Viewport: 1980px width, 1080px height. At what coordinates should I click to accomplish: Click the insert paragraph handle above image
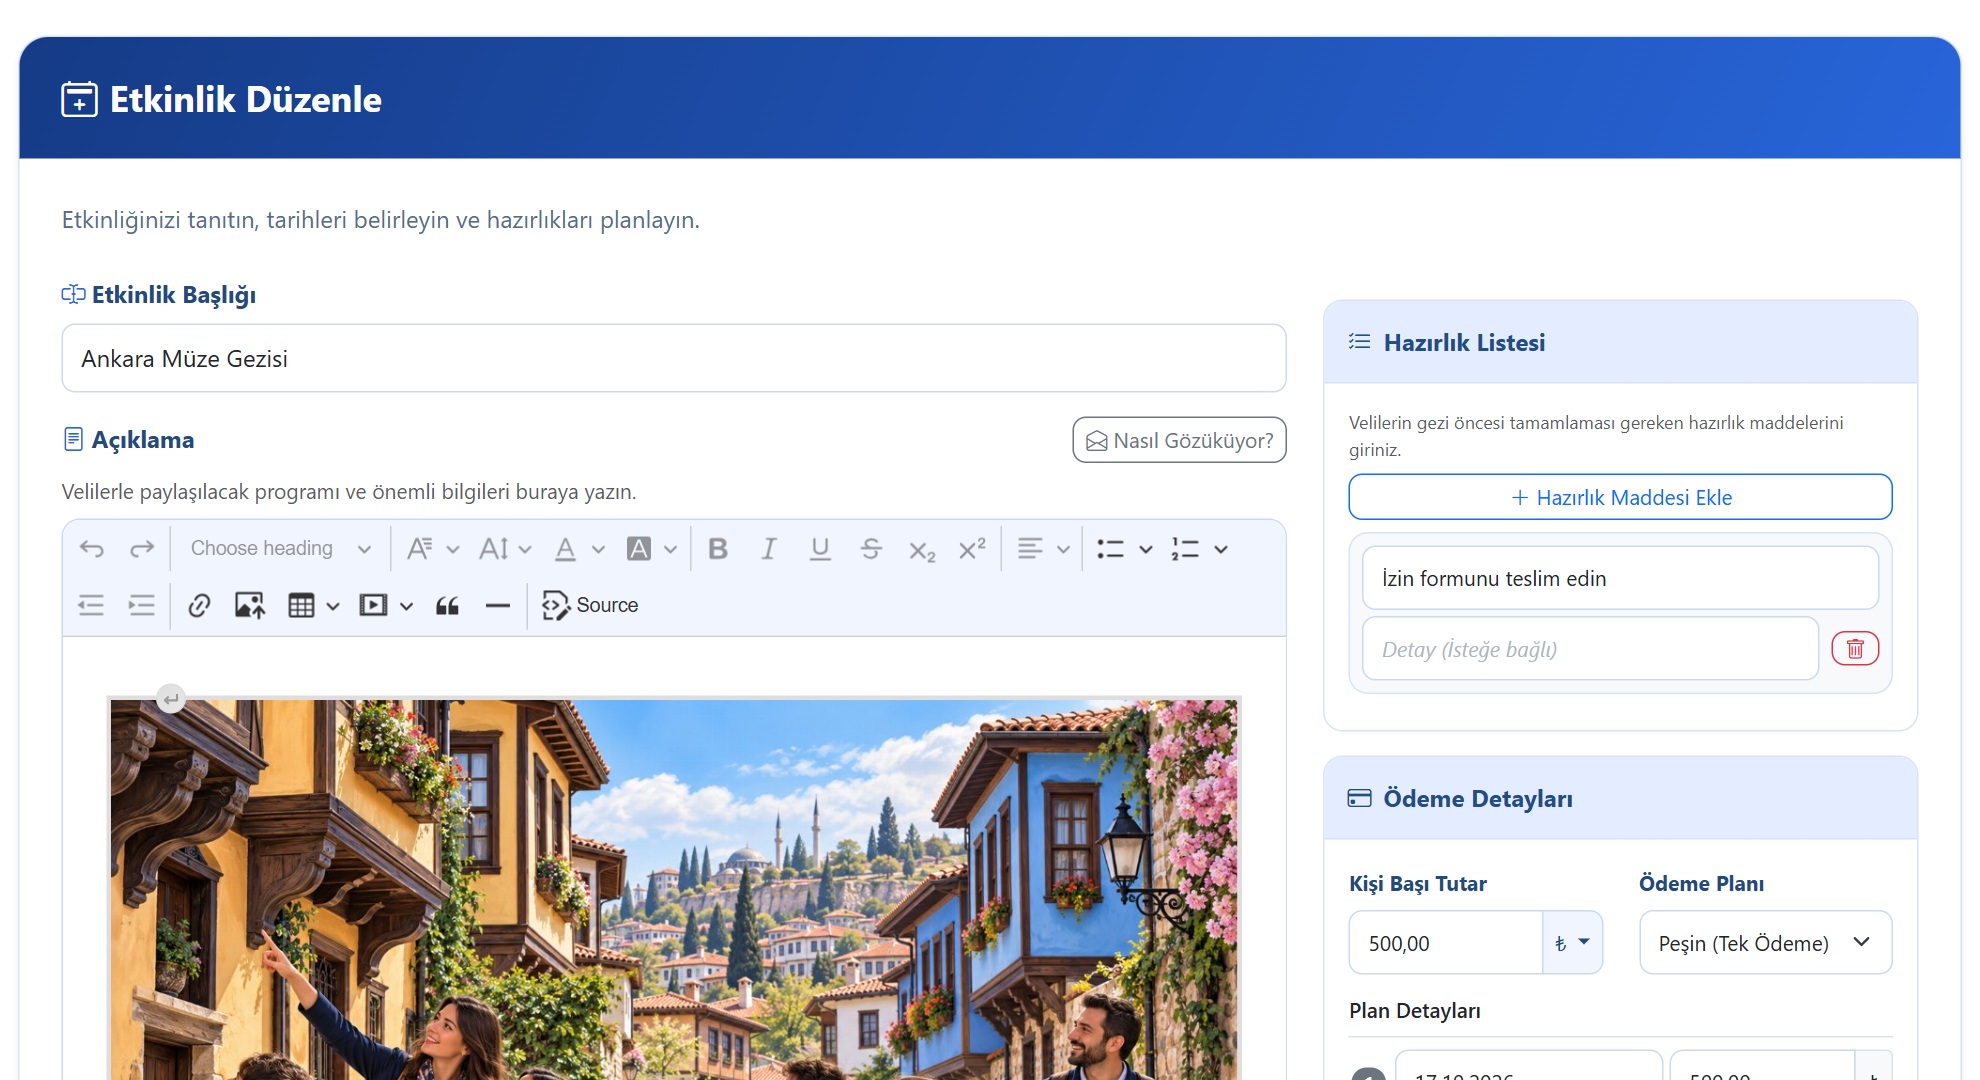[x=171, y=698]
